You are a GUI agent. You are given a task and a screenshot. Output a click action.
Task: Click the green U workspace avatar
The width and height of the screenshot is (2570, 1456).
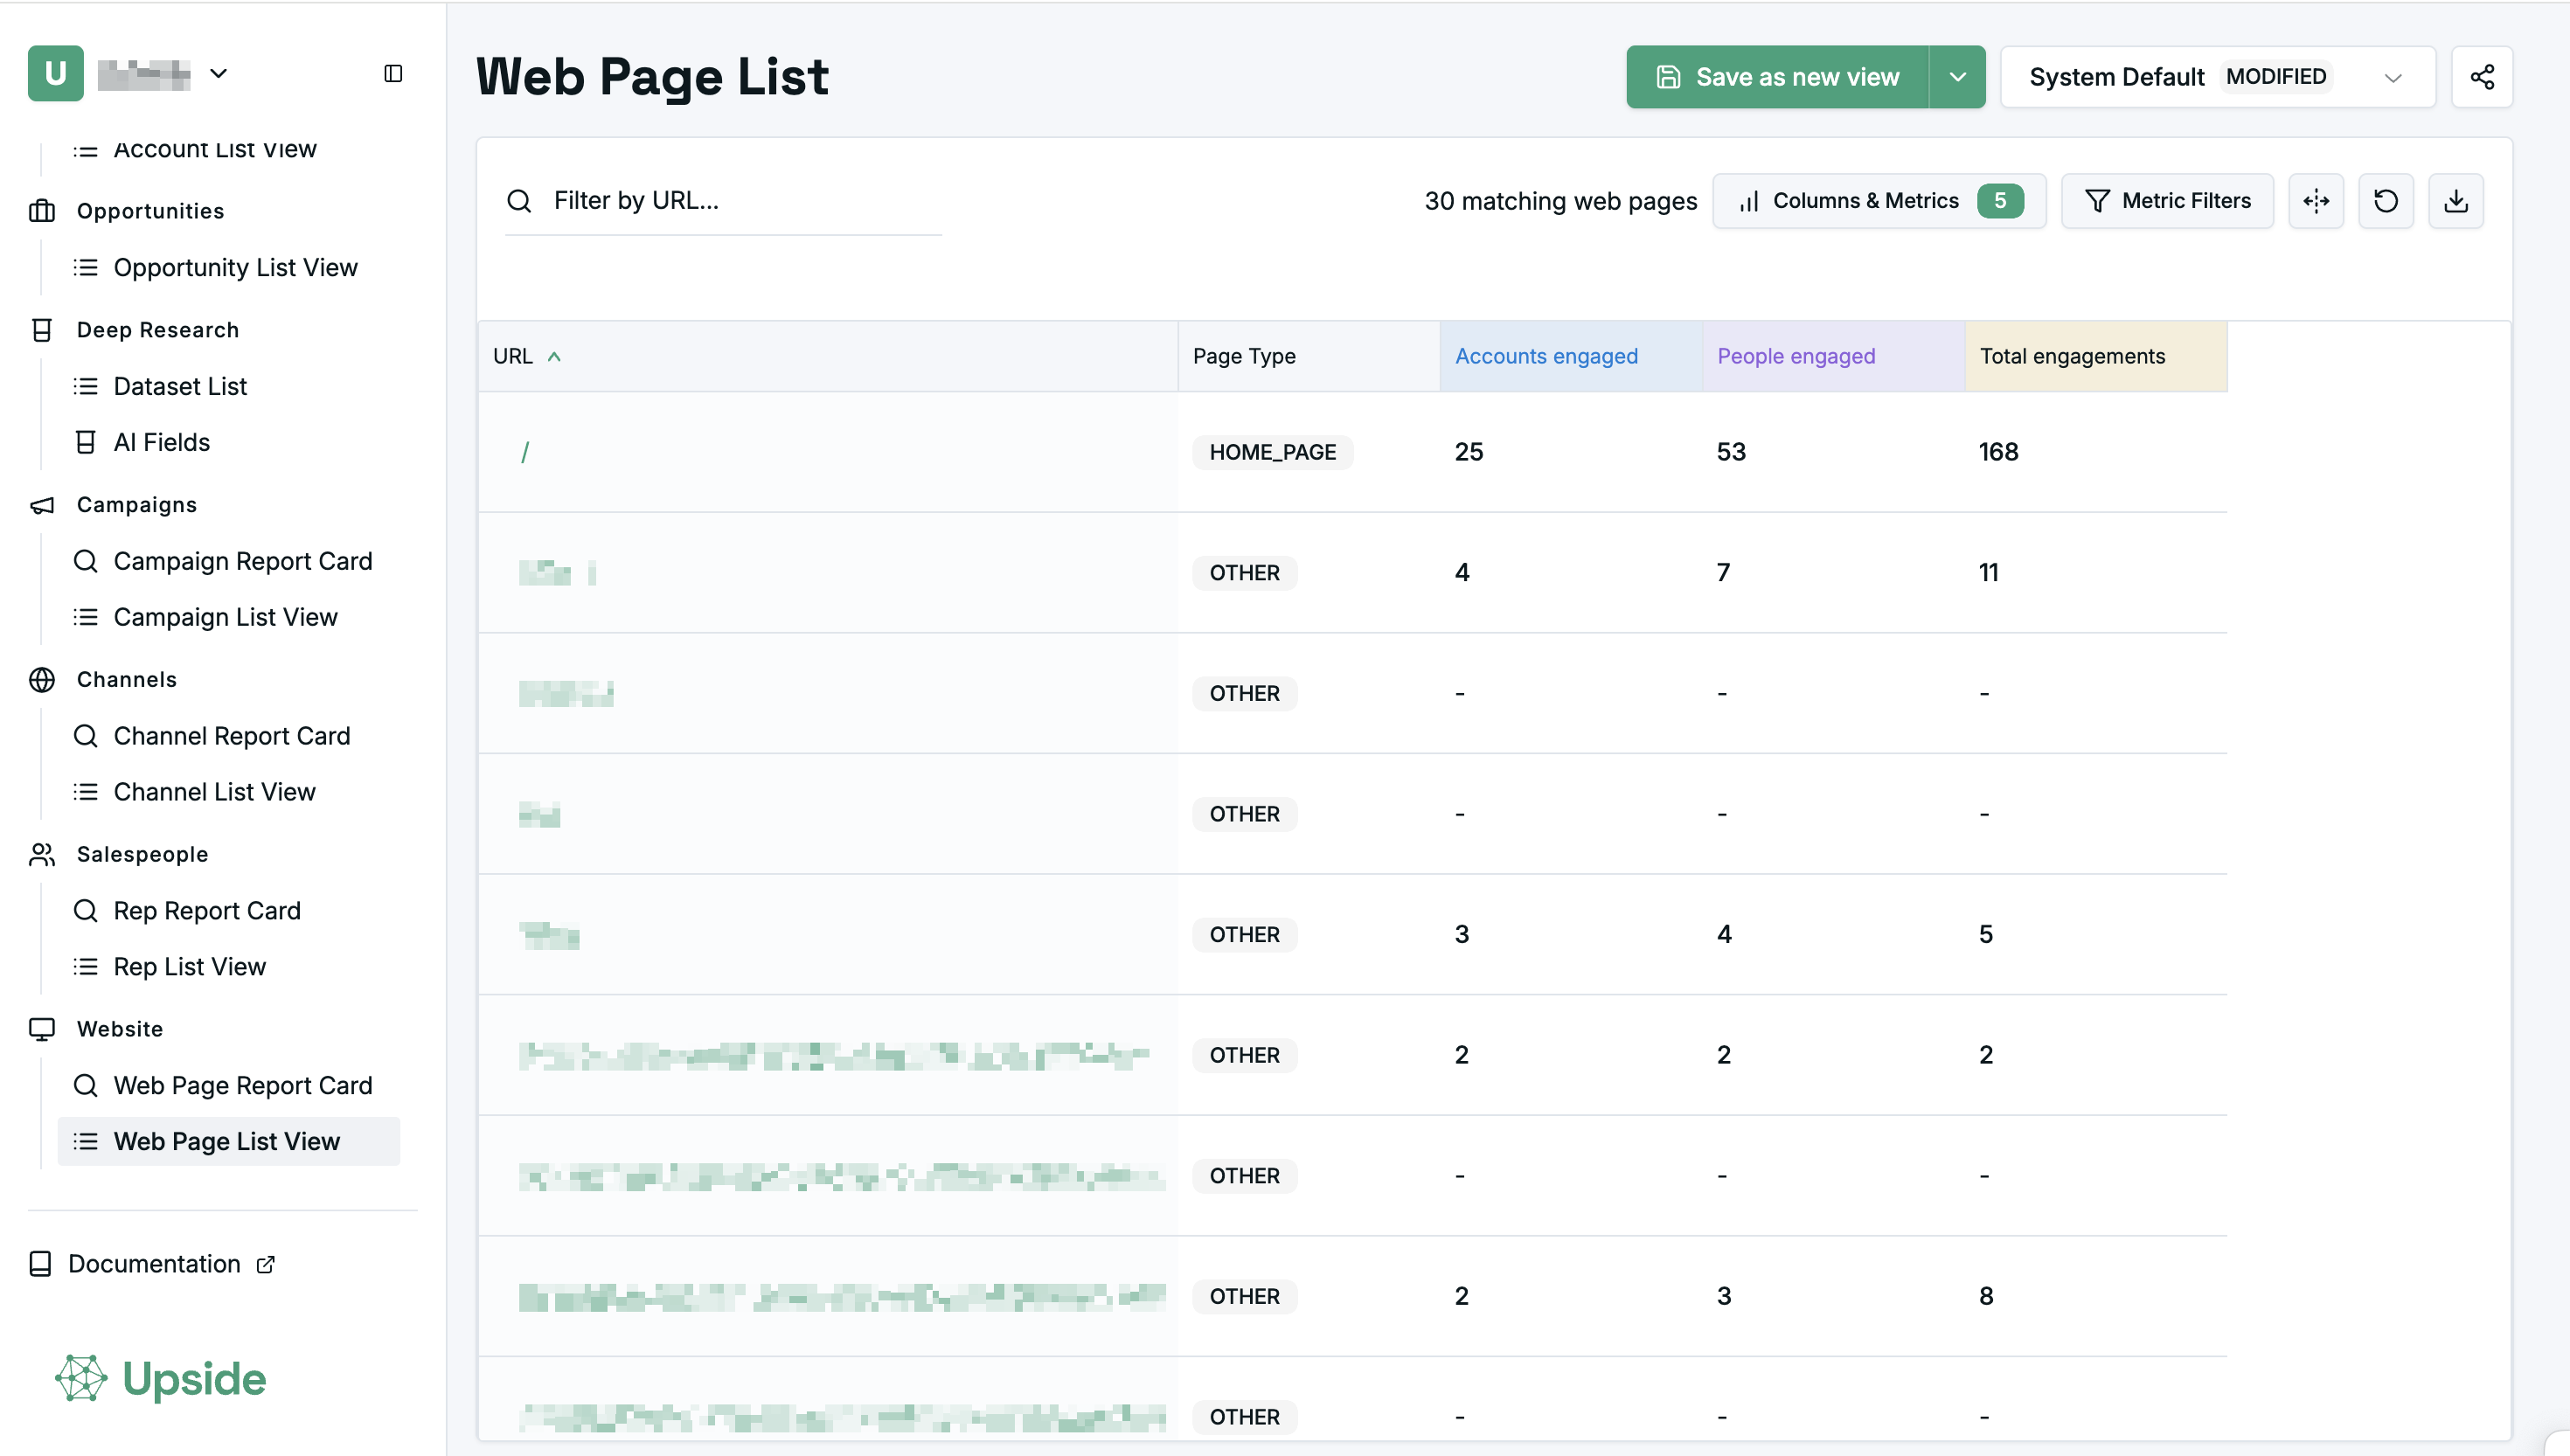(56, 73)
